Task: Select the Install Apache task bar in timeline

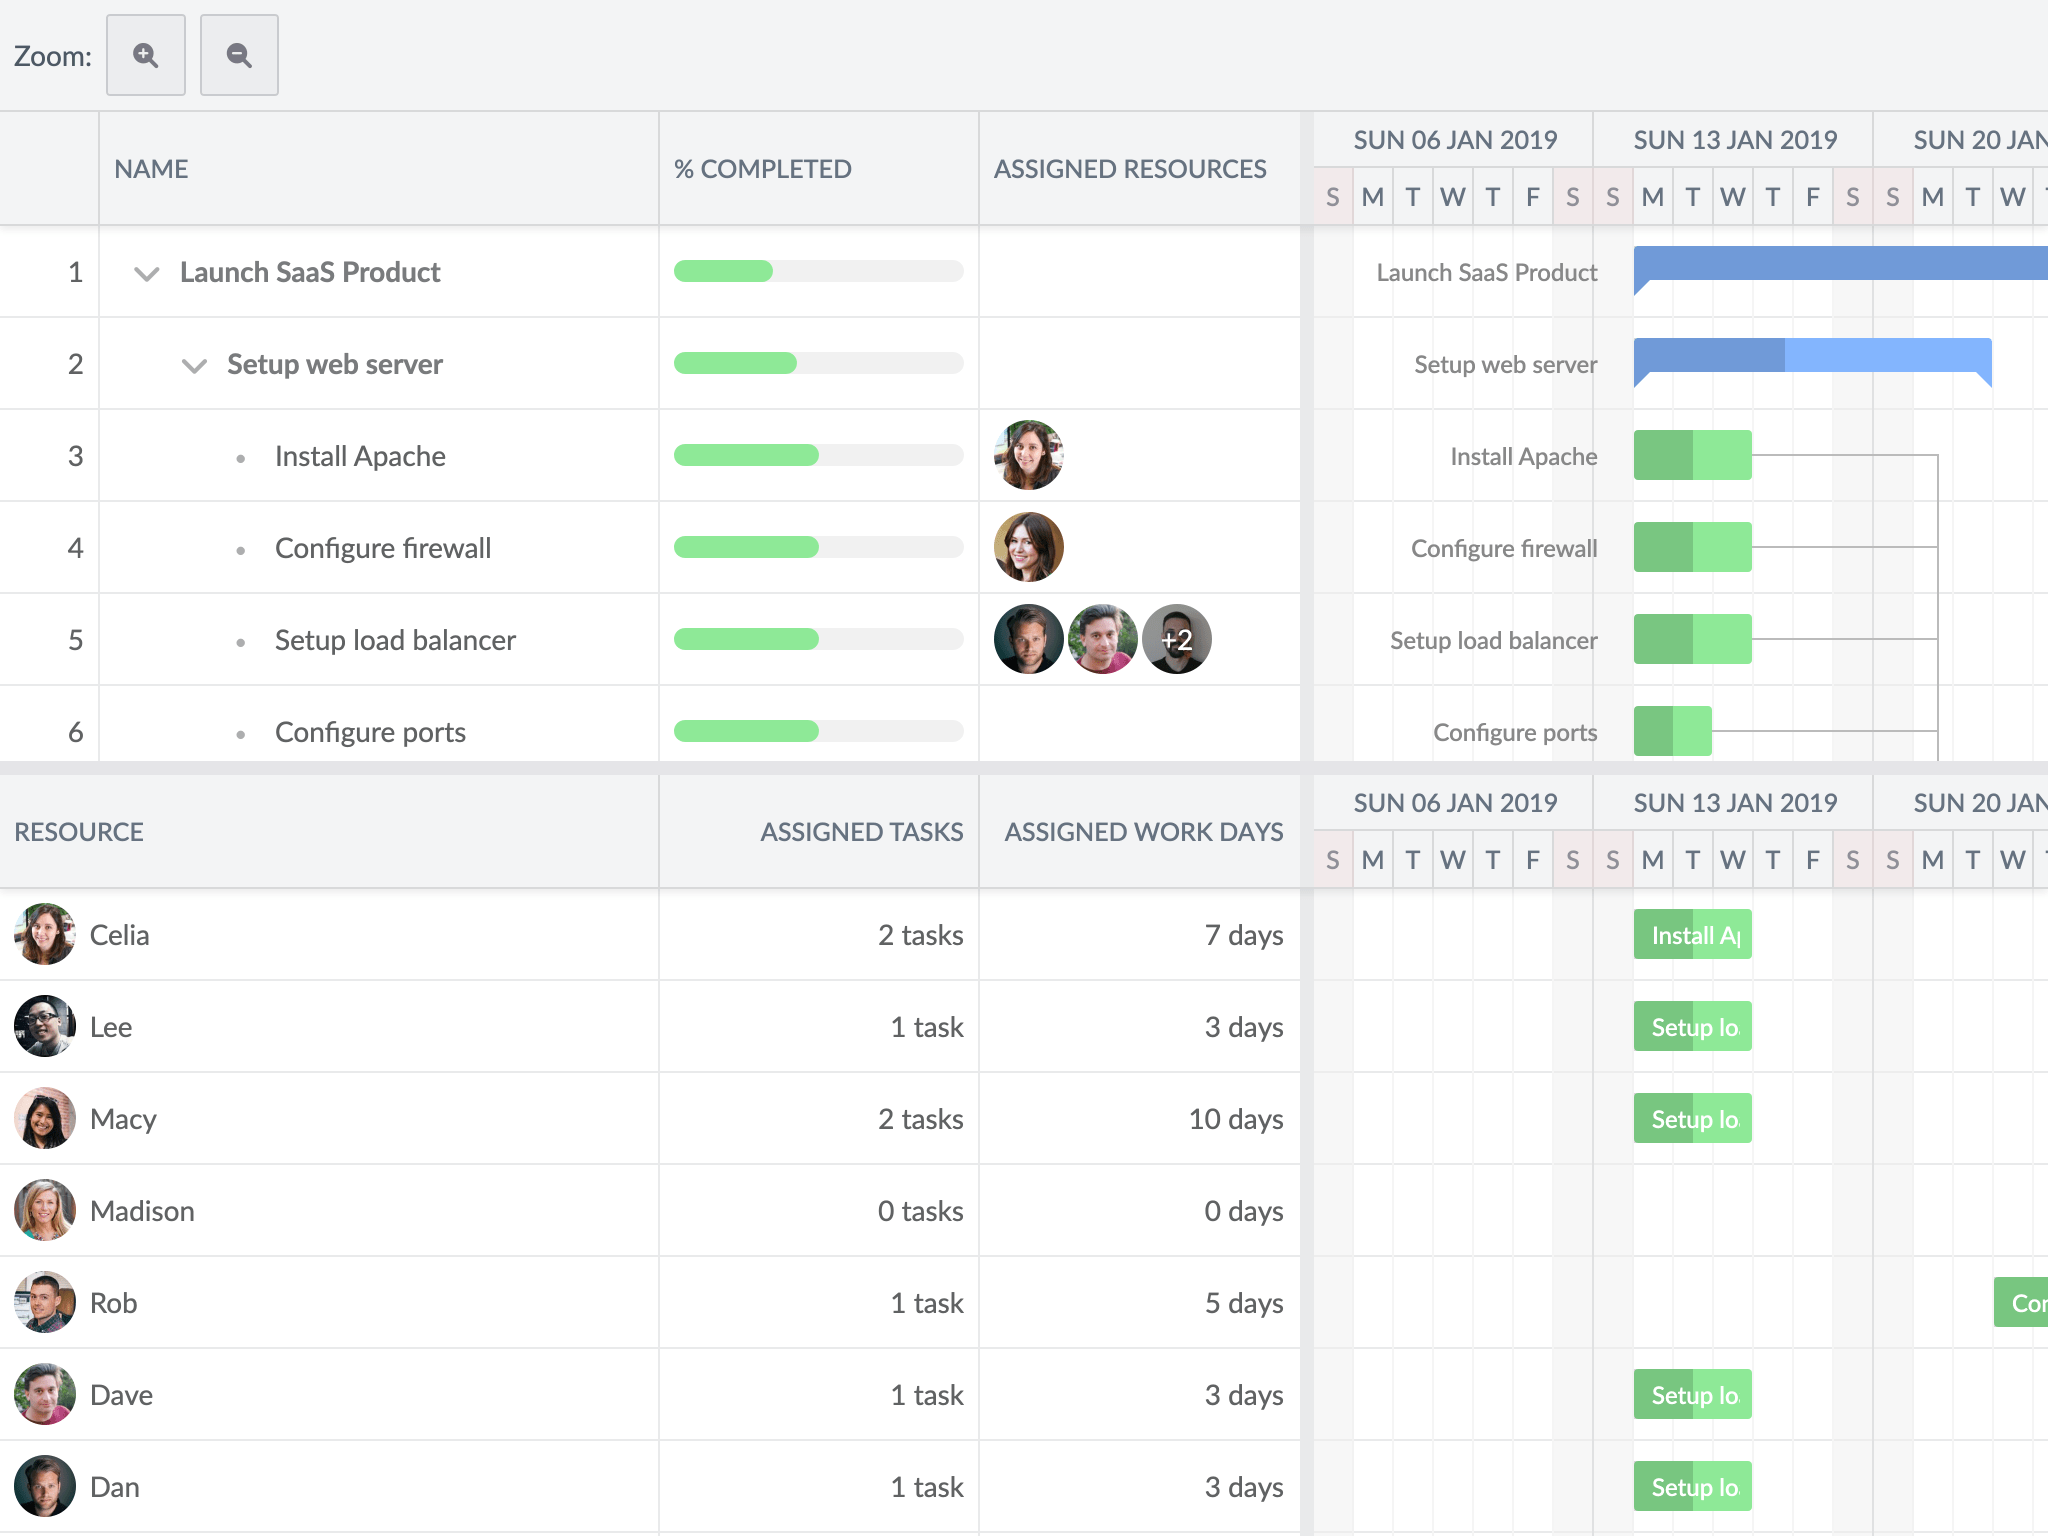Action: (1692, 455)
